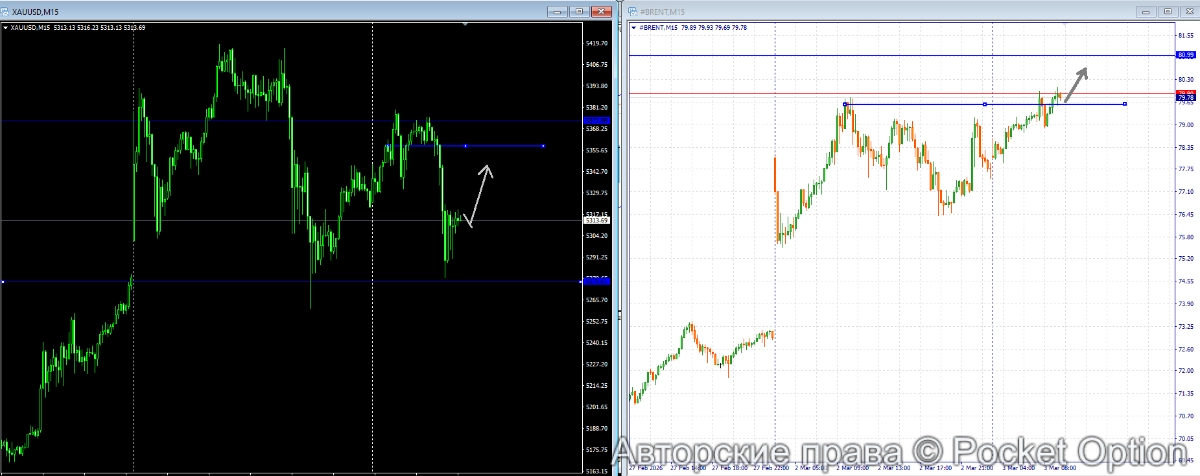Click the right anchor of BRENT blue trendline
Image resolution: width=1200 pixels, height=476 pixels.
1125,104
